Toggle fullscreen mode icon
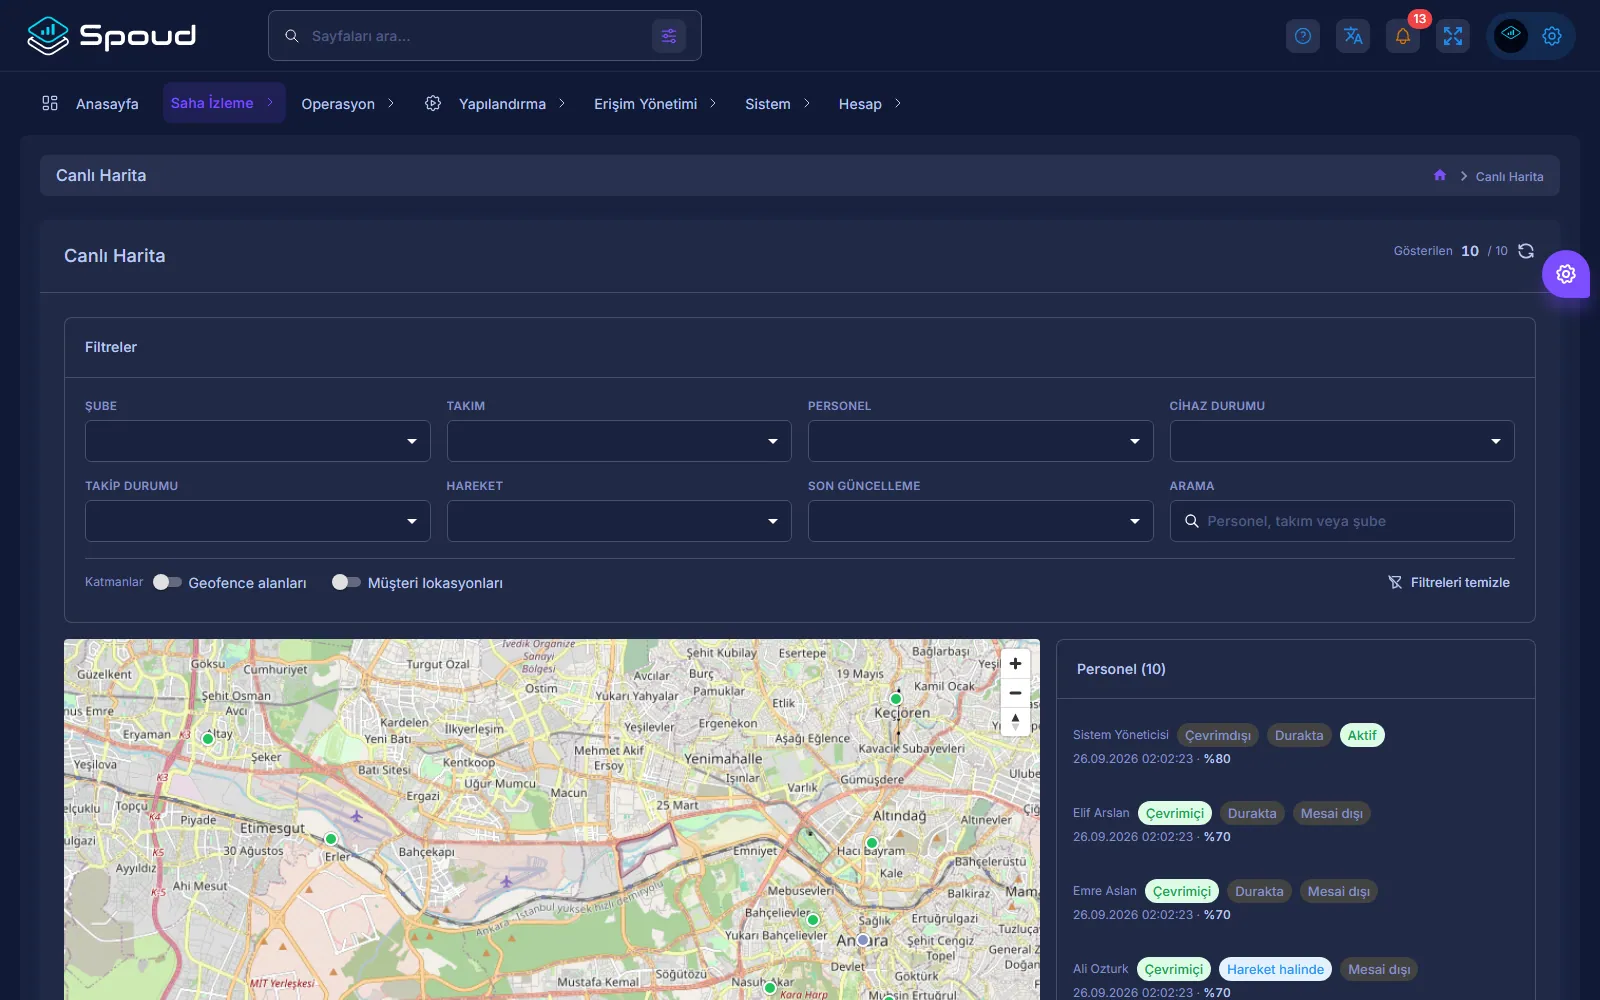Image resolution: width=1600 pixels, height=1000 pixels. (1453, 36)
